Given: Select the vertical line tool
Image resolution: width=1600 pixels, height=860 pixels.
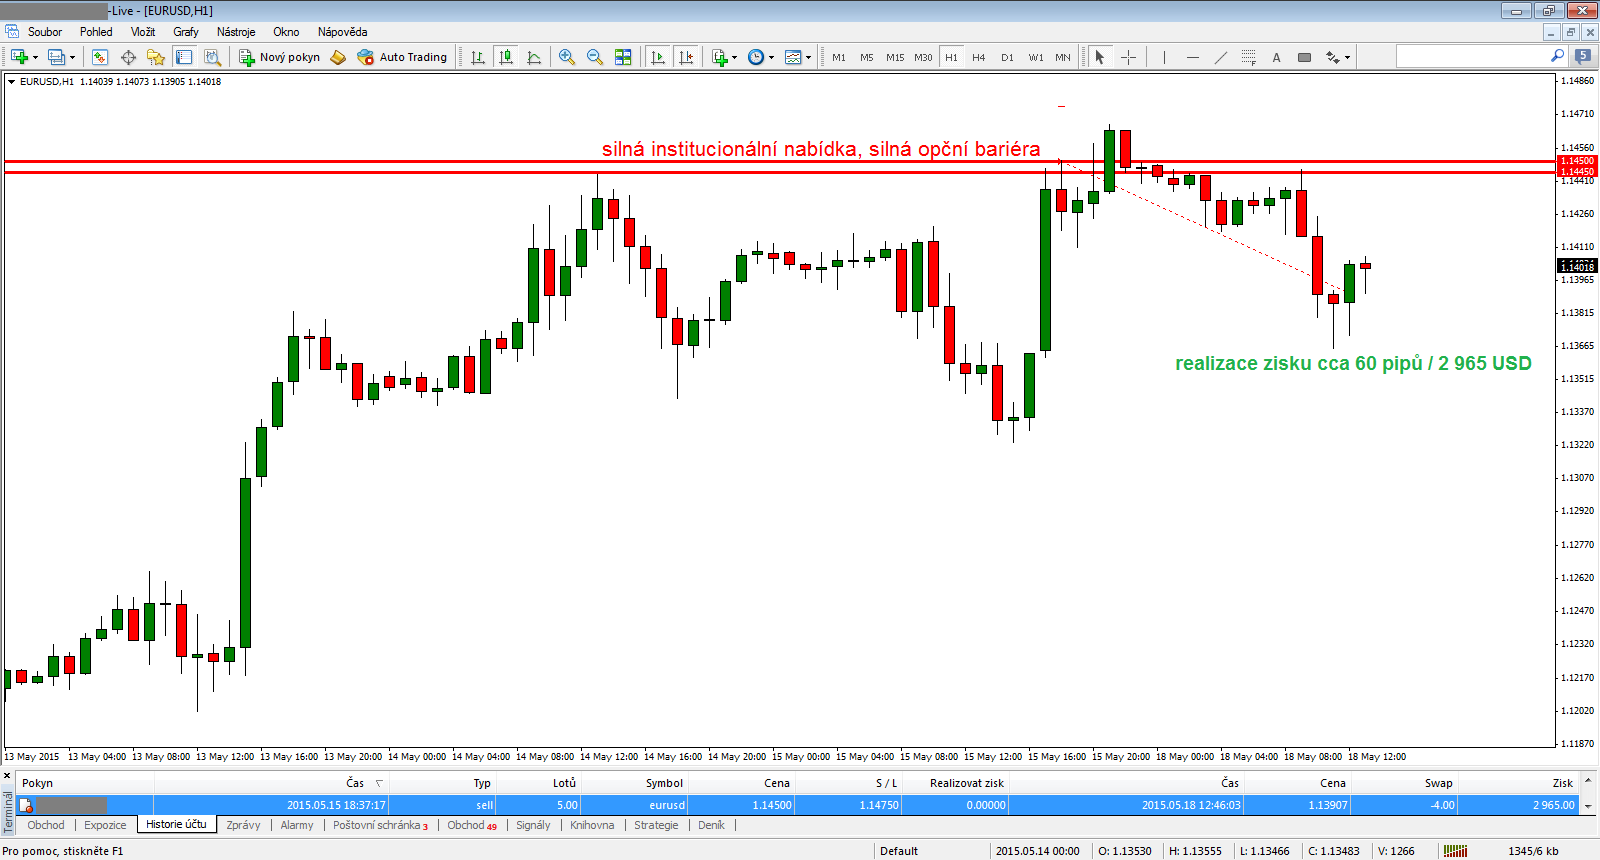Looking at the screenshot, I should point(1164,57).
